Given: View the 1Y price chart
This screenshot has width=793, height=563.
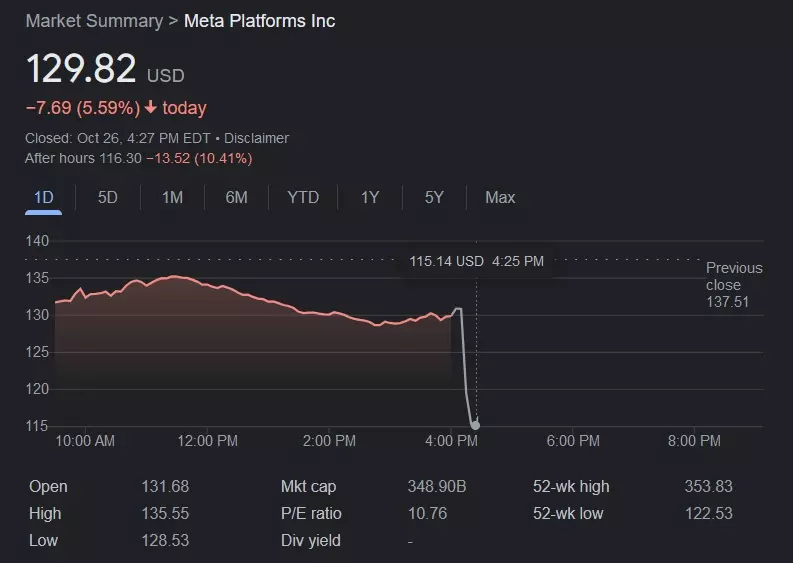Looking at the screenshot, I should tap(369, 198).
